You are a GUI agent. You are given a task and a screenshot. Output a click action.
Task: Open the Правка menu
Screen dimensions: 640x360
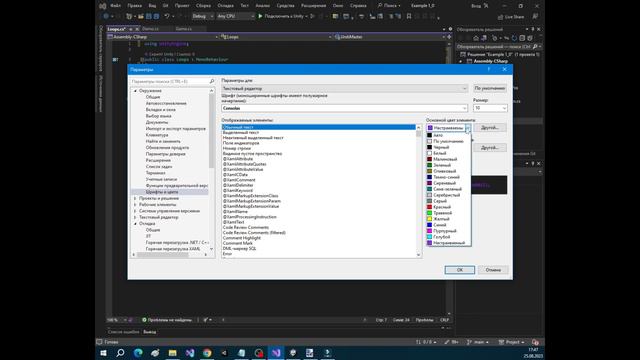(135, 6)
